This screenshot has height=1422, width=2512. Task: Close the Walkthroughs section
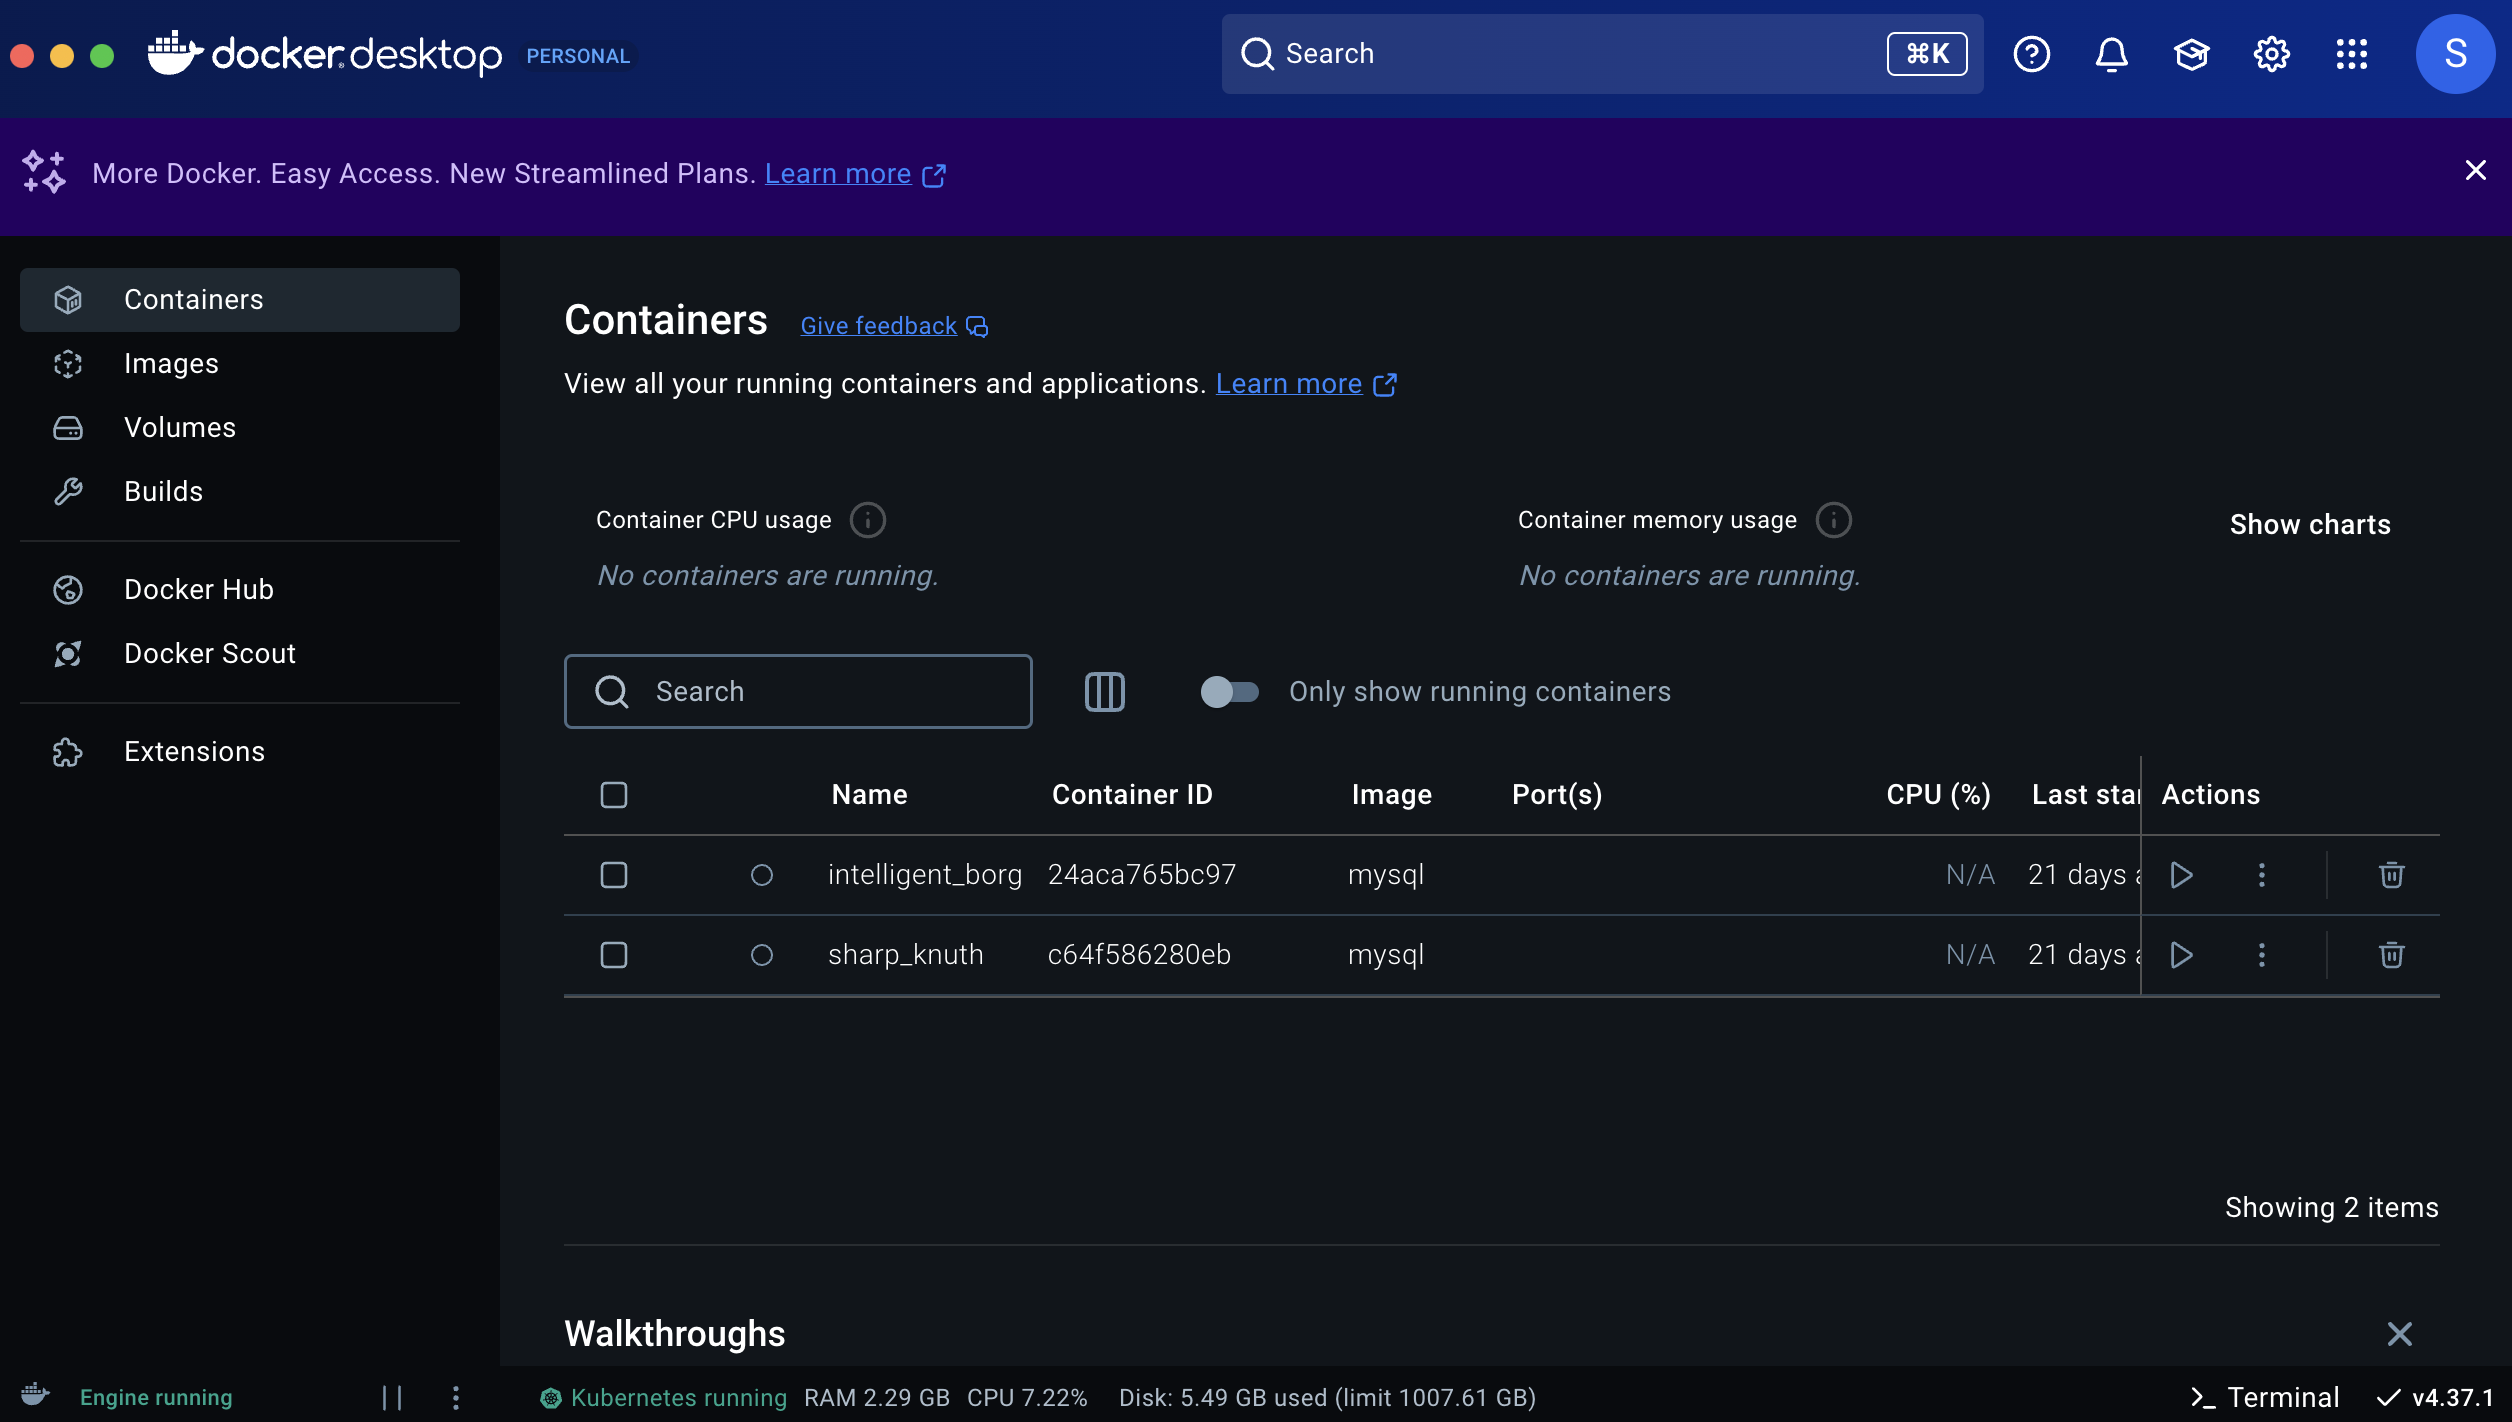[2399, 1334]
